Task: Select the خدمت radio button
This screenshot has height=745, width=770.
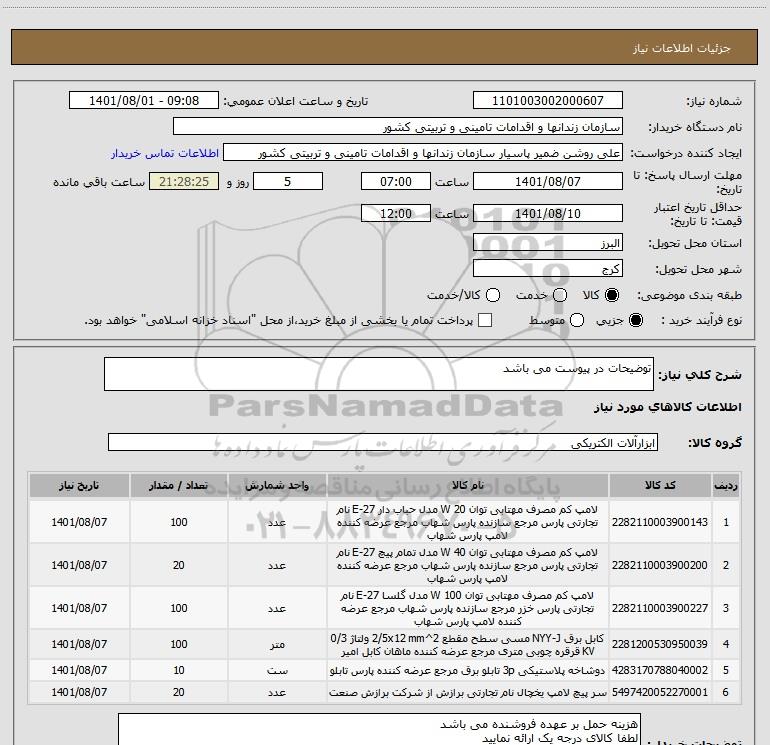Action: click(x=560, y=295)
